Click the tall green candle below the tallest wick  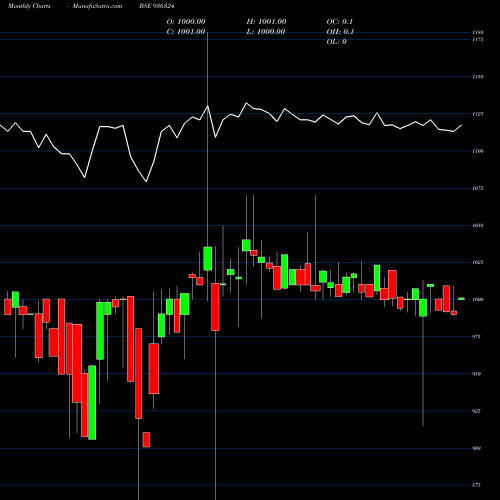pyautogui.click(x=208, y=259)
